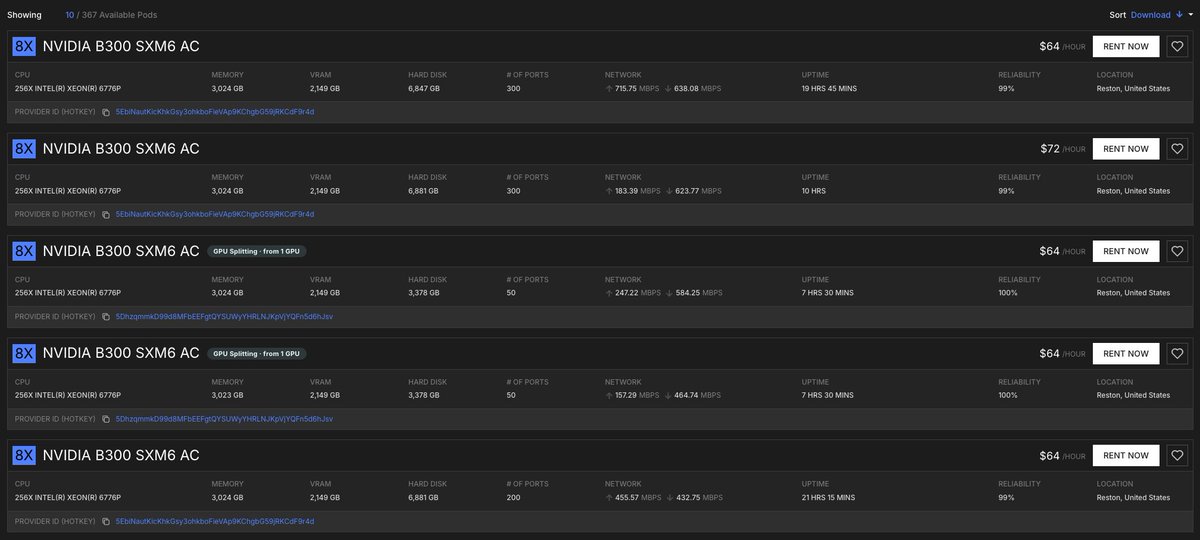
Task: Copy provider ID icon for 6,847 GB disk pod
Action: (x=106, y=112)
